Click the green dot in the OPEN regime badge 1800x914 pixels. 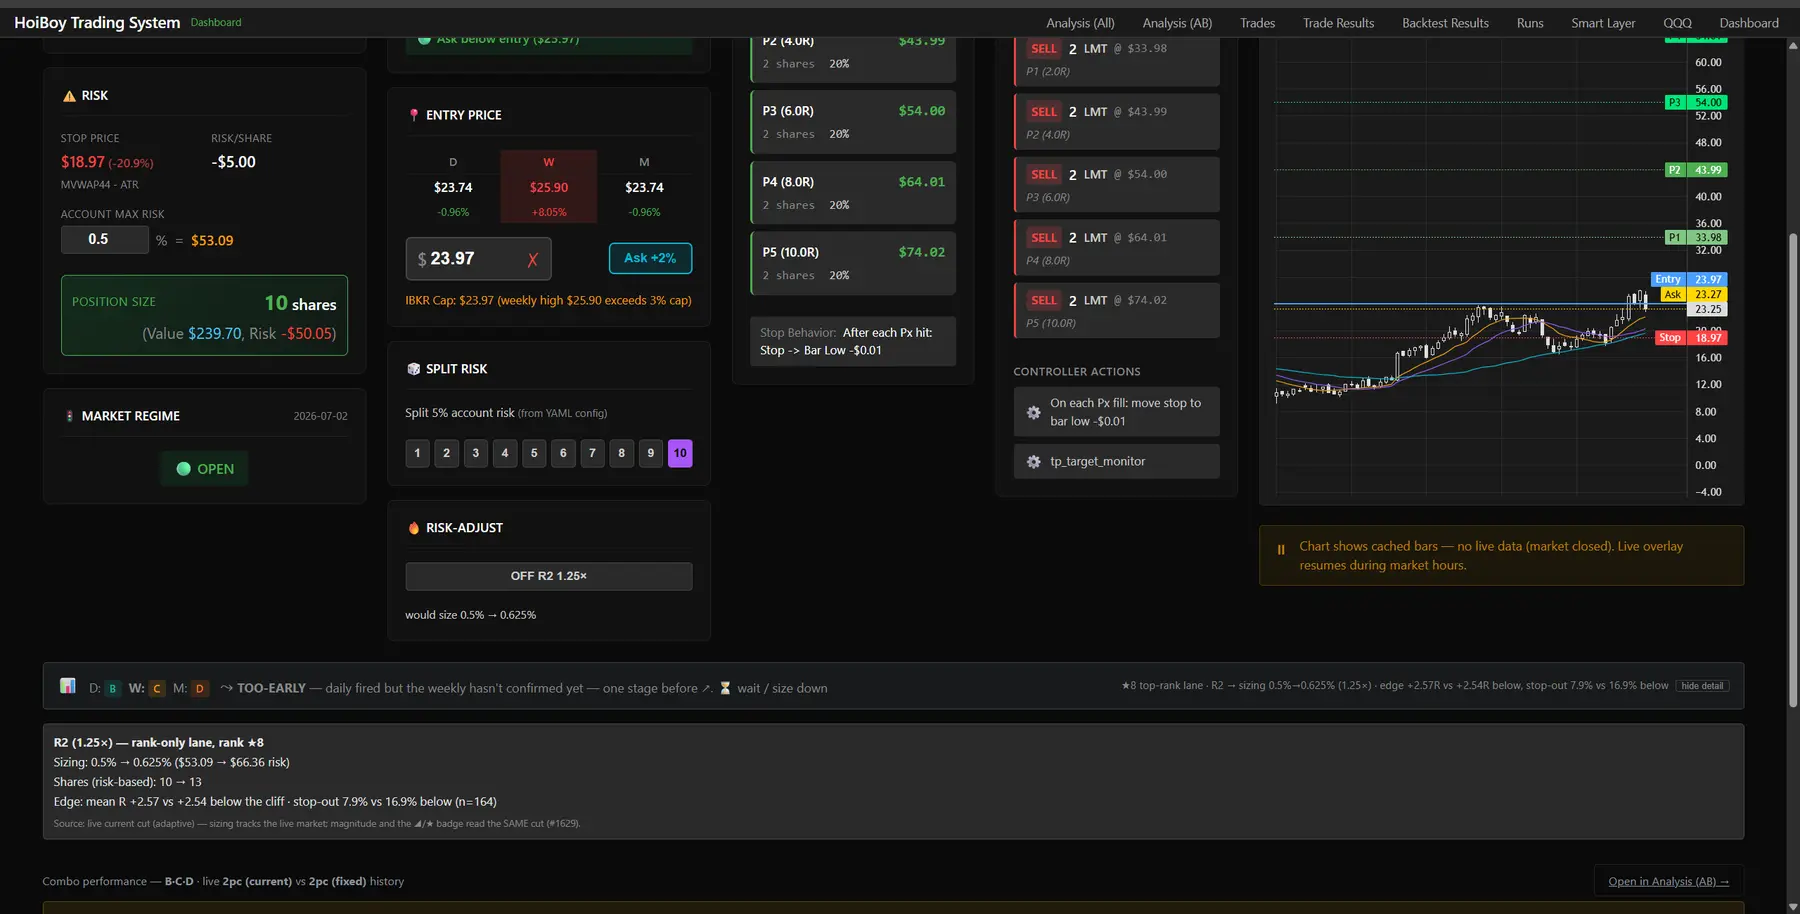pos(184,469)
